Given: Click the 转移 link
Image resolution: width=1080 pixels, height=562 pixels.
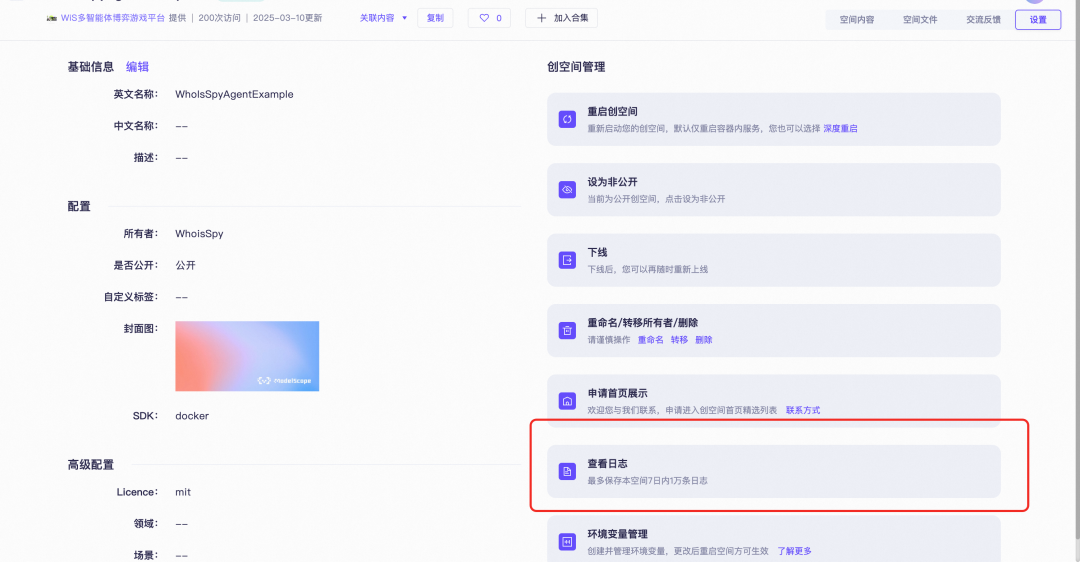Looking at the screenshot, I should tap(679, 340).
